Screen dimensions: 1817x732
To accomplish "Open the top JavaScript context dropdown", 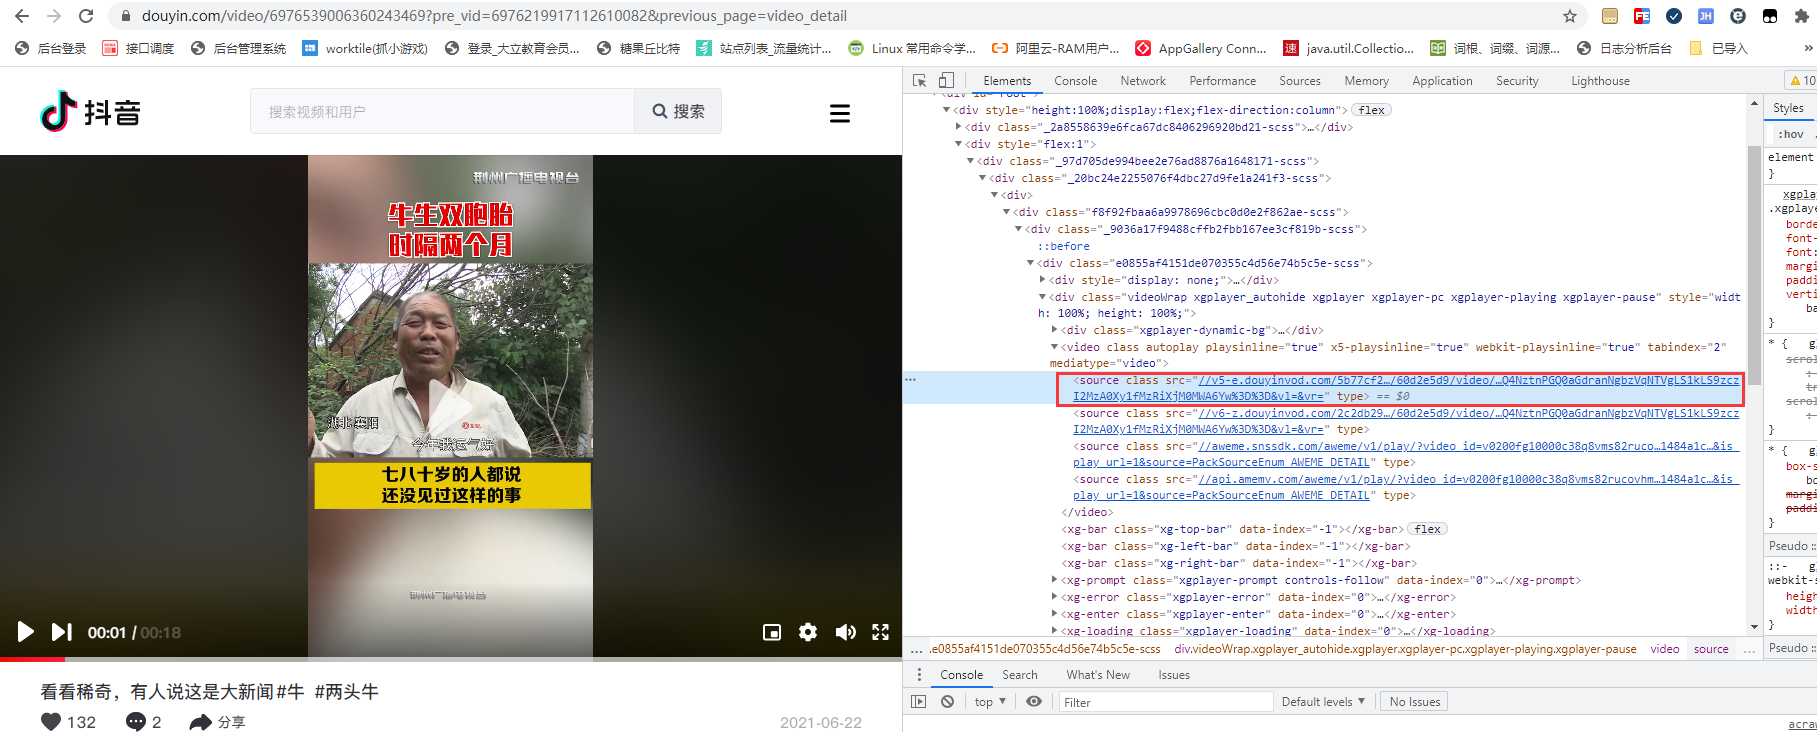I will [990, 702].
